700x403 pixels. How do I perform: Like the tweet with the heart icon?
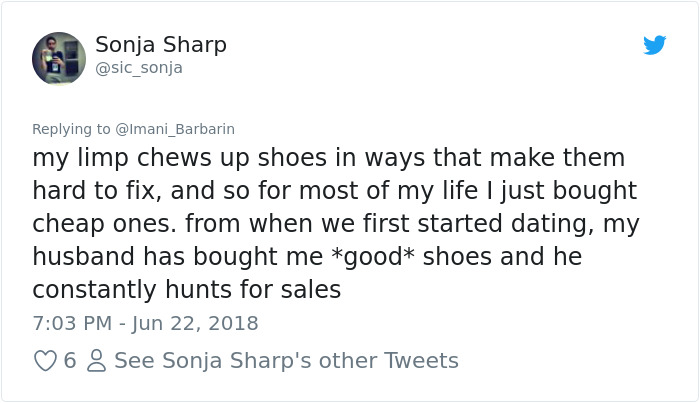(x=45, y=361)
